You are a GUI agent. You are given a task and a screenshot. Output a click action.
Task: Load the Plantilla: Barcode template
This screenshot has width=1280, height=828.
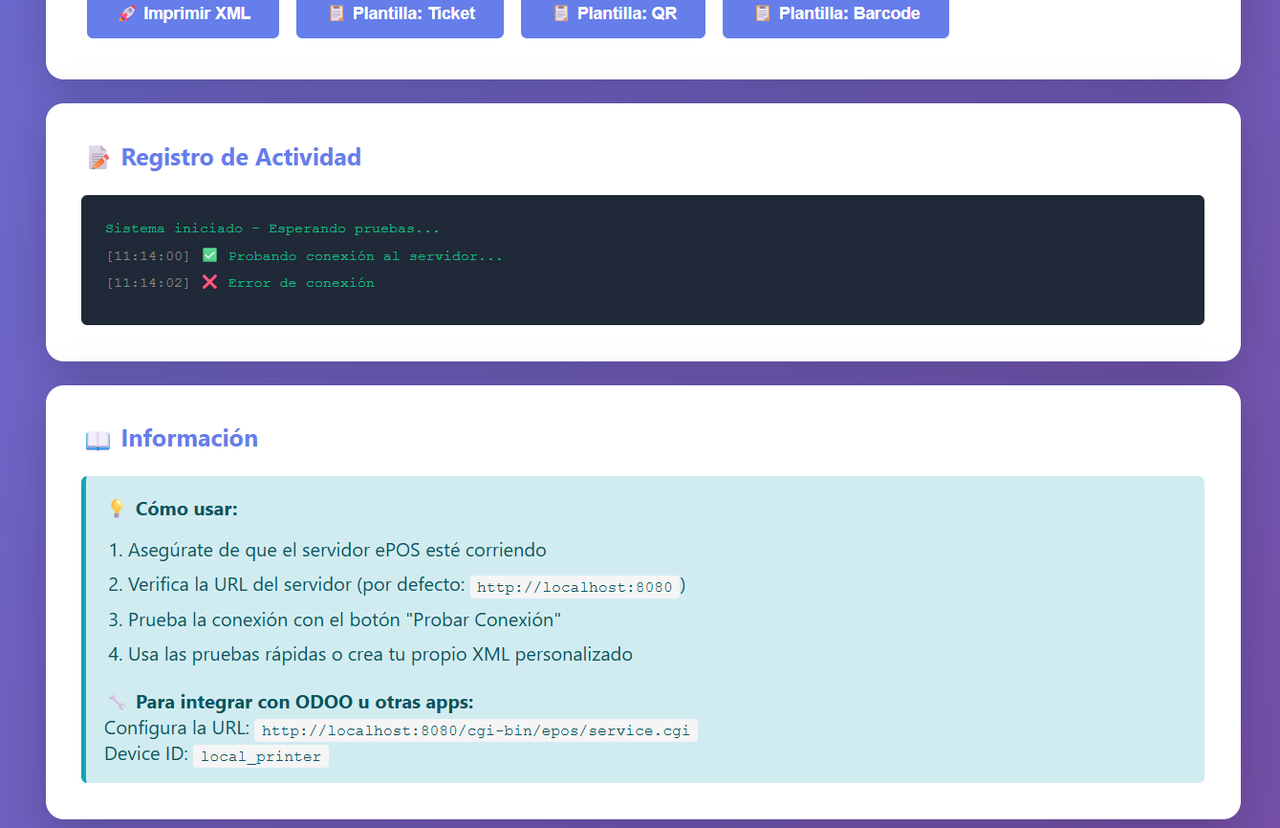[836, 15]
